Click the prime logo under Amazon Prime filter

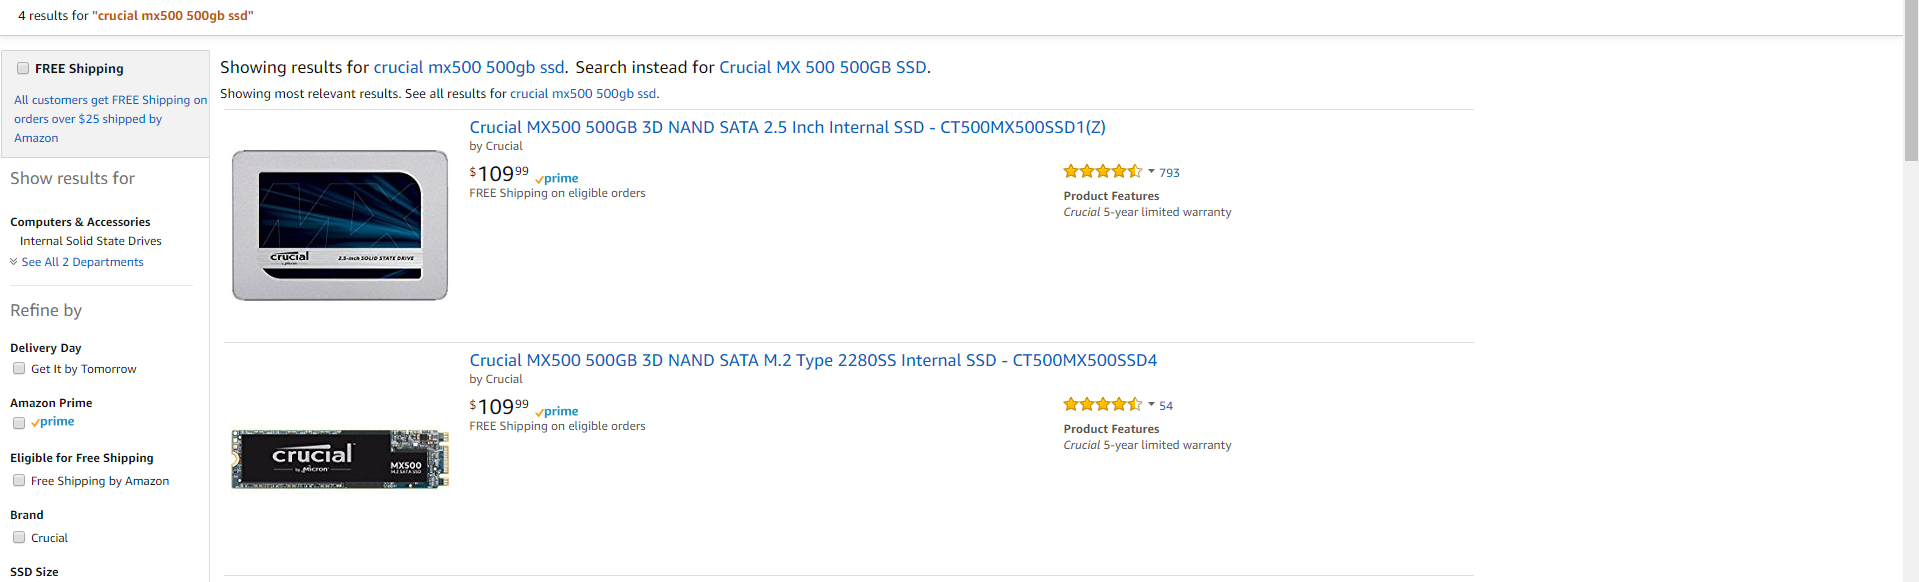pos(53,422)
